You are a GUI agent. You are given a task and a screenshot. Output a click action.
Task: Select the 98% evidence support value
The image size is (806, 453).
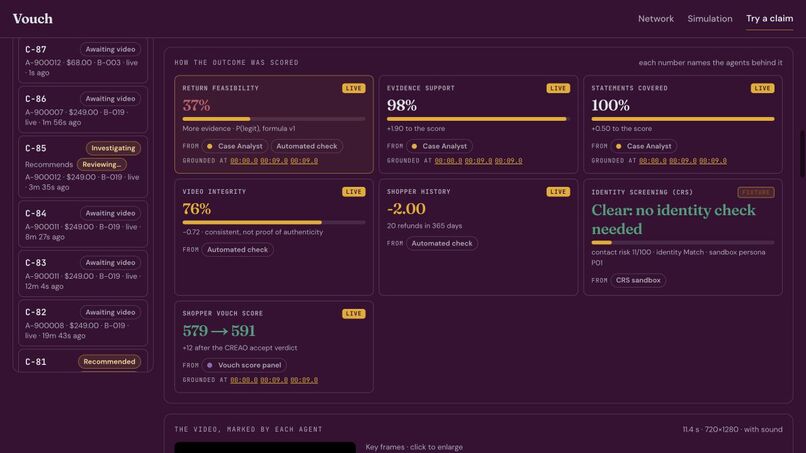[401, 105]
